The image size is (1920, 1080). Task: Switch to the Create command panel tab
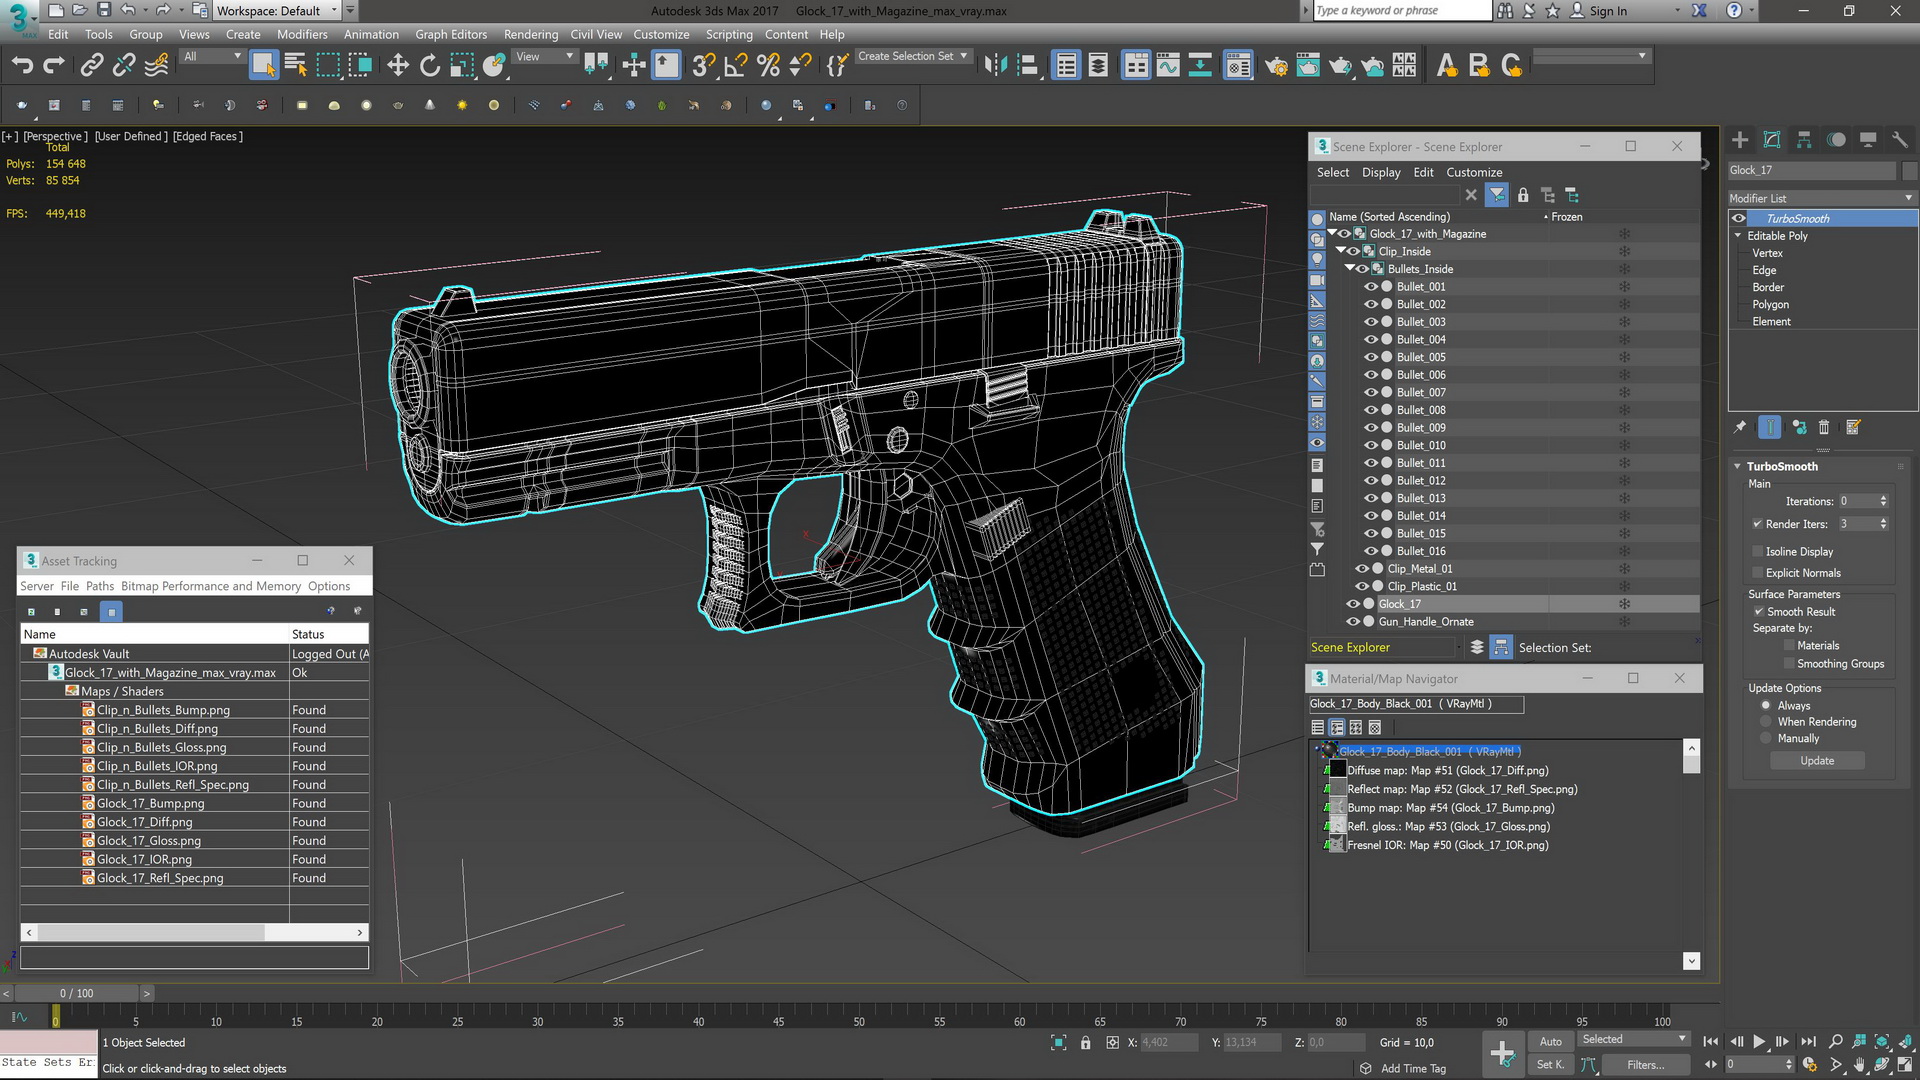[x=1740, y=140]
